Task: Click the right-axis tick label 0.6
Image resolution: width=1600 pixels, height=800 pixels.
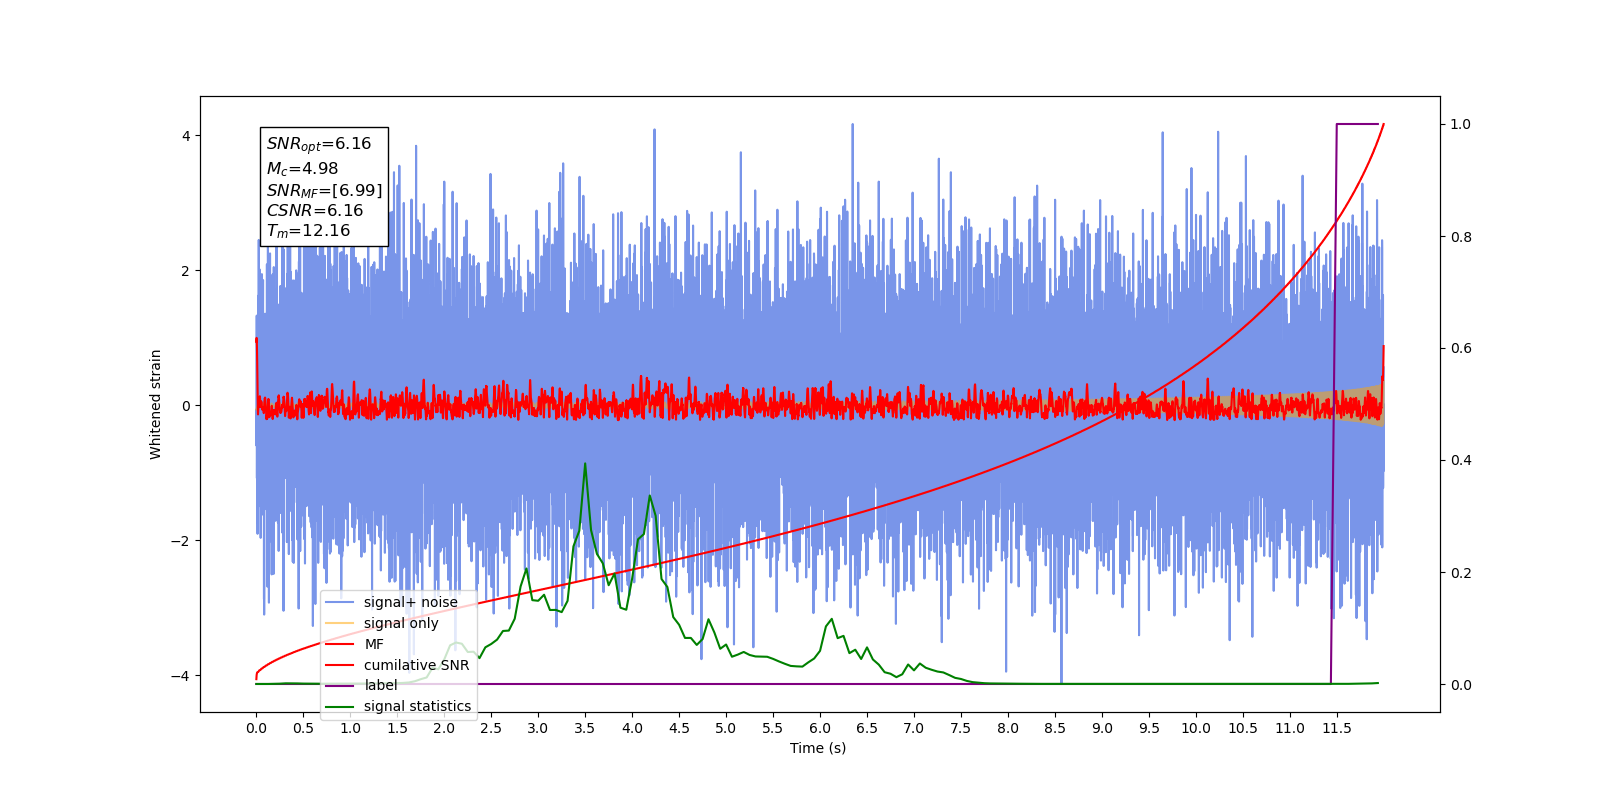Action: click(1461, 349)
